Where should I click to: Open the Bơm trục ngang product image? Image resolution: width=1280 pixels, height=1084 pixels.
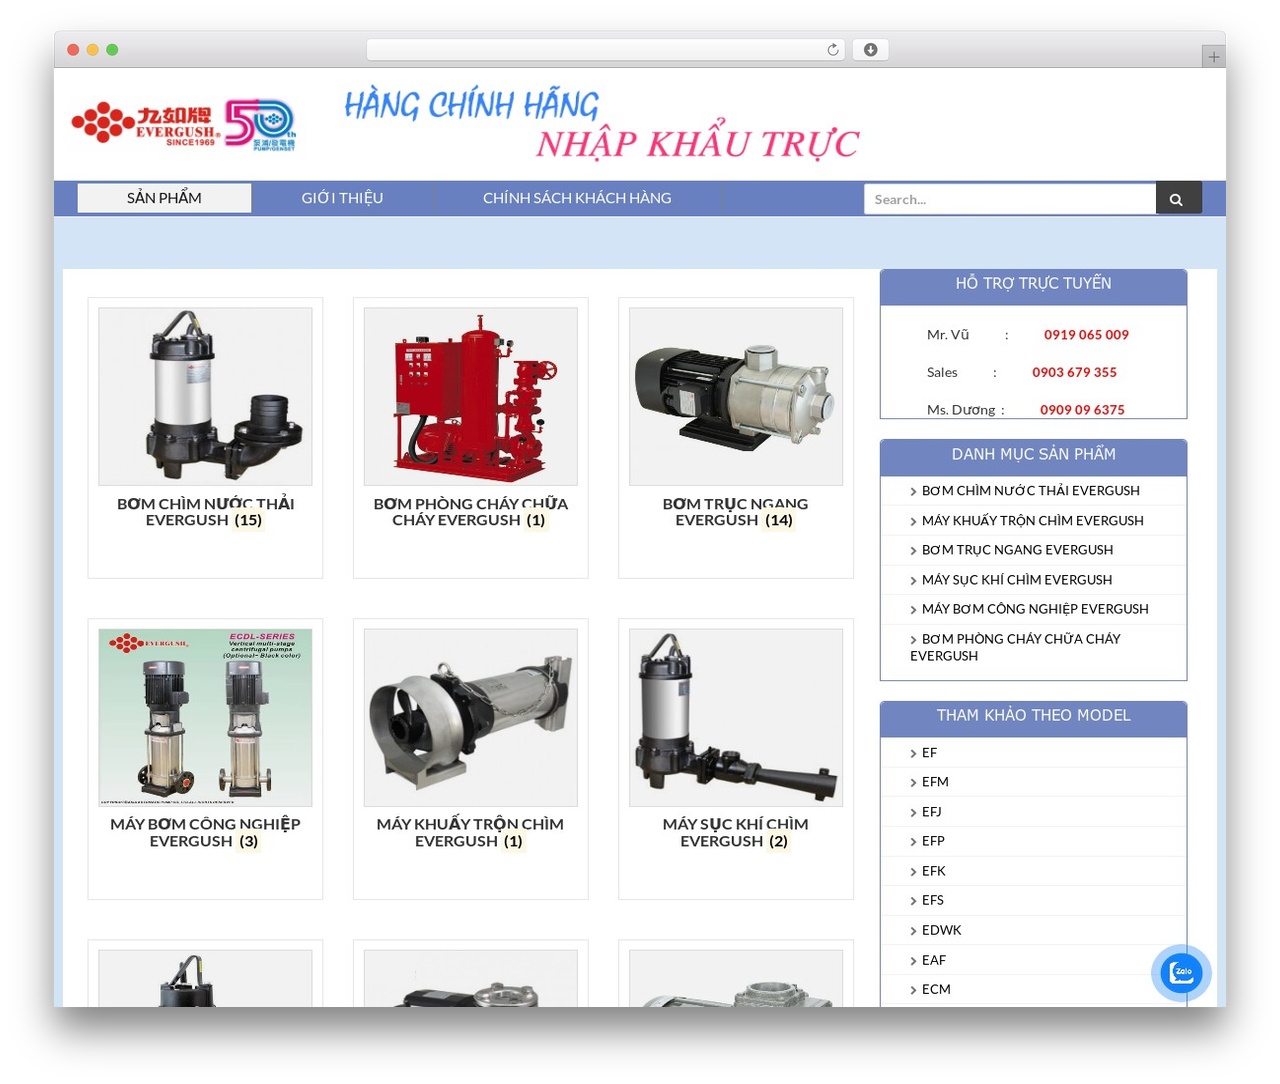click(735, 396)
